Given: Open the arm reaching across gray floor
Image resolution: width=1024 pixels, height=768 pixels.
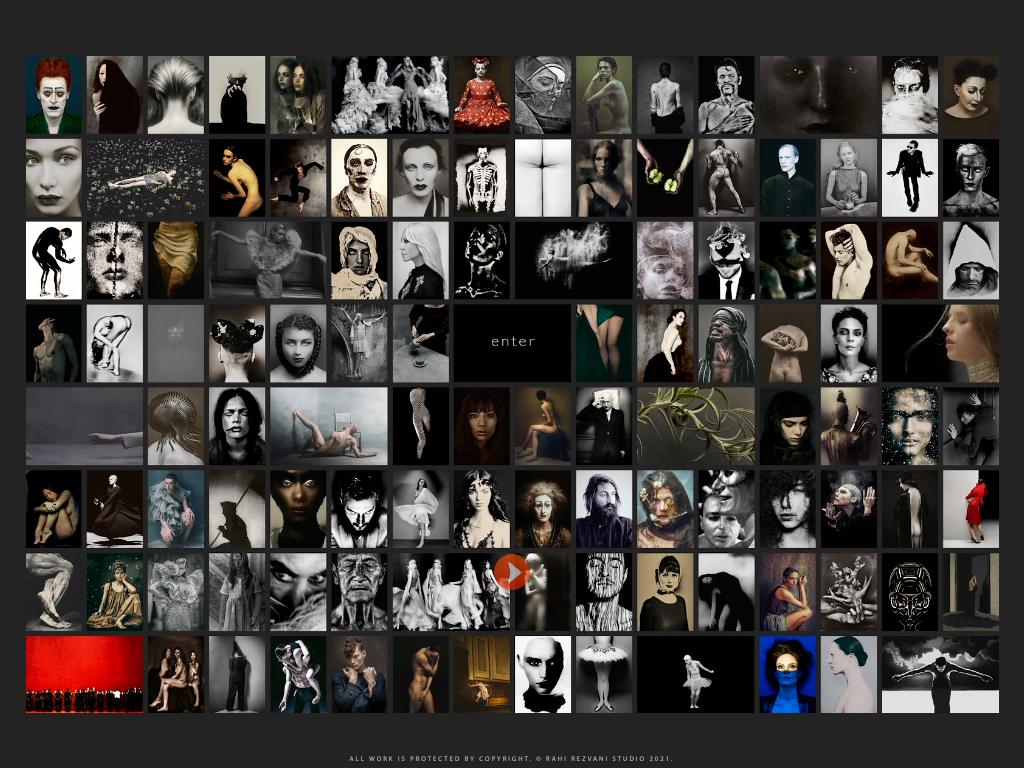Looking at the screenshot, I should 84,426.
